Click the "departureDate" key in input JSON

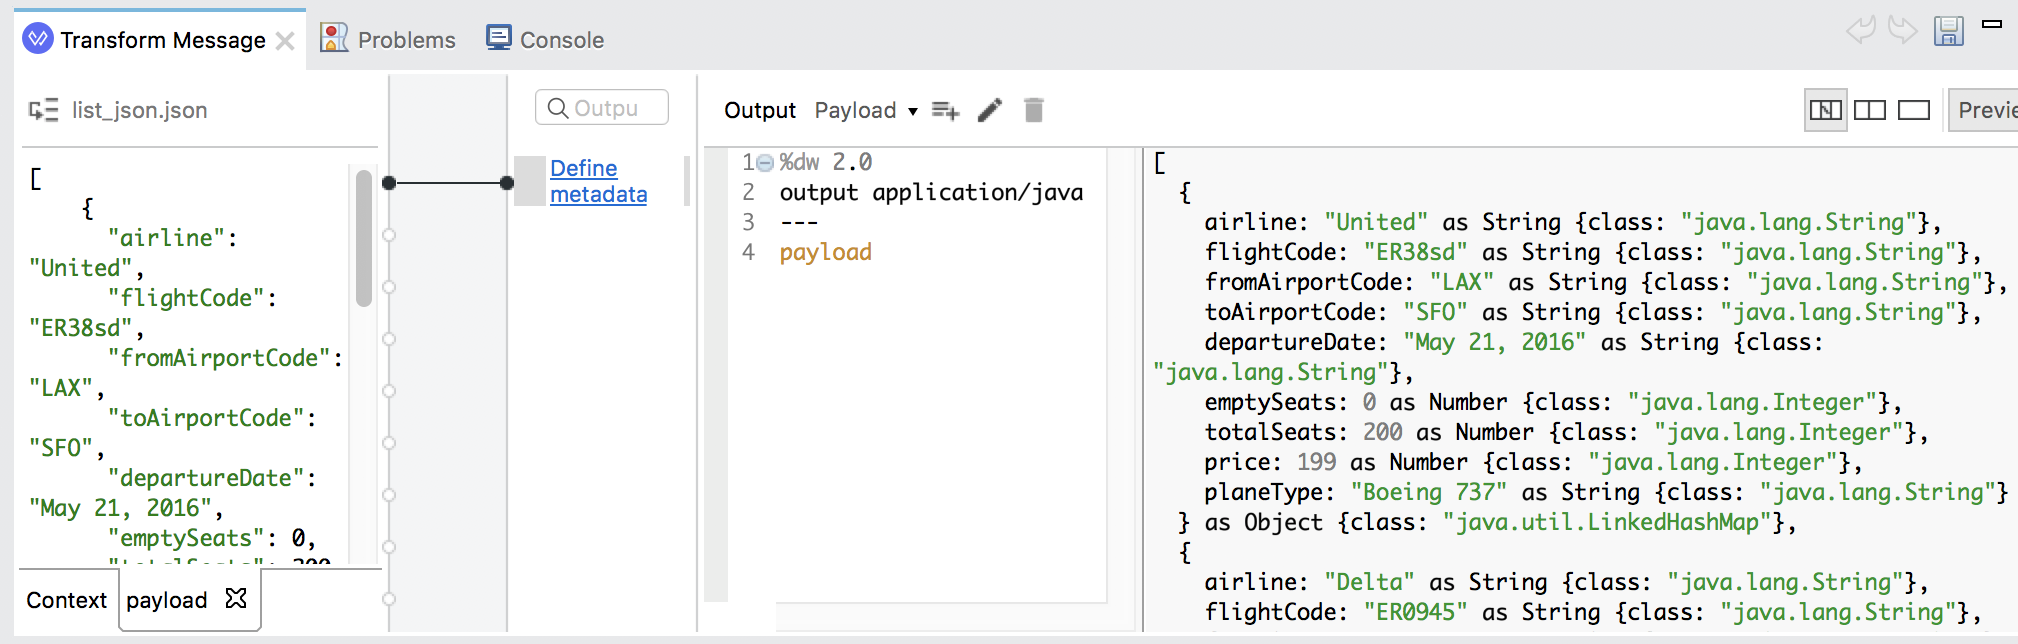[206, 478]
